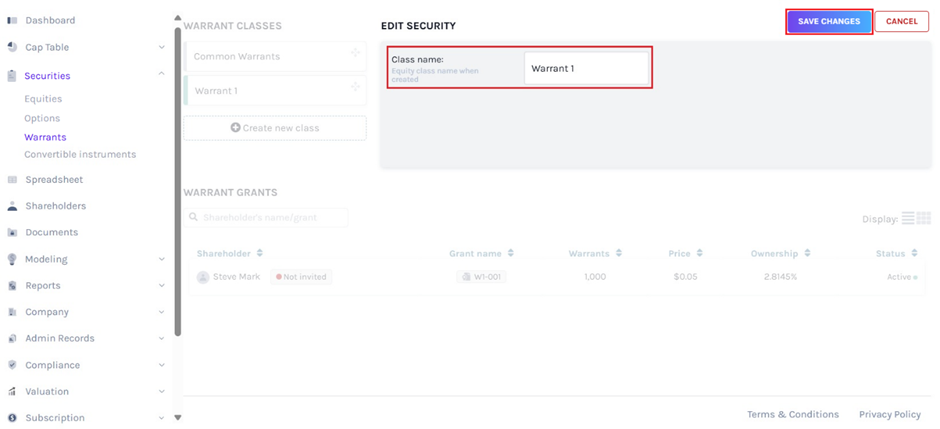The image size is (940, 429).
Task: Click the Create new class button
Action: pyautogui.click(x=275, y=128)
